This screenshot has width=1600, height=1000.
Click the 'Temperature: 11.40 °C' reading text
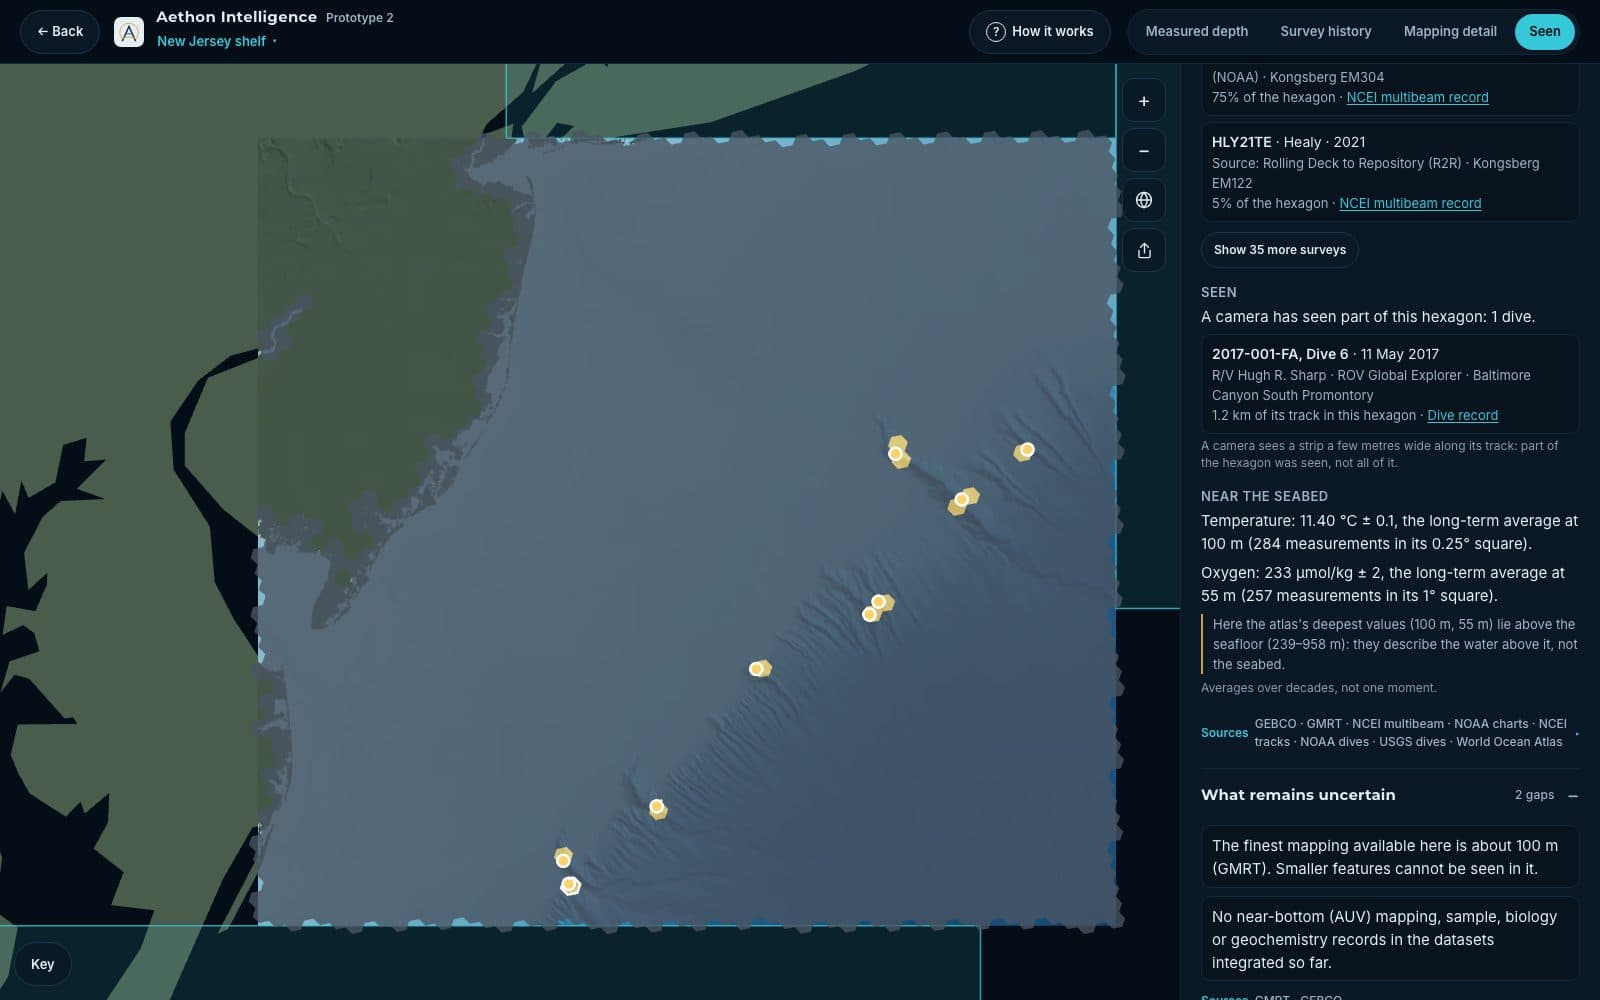(x=1389, y=532)
